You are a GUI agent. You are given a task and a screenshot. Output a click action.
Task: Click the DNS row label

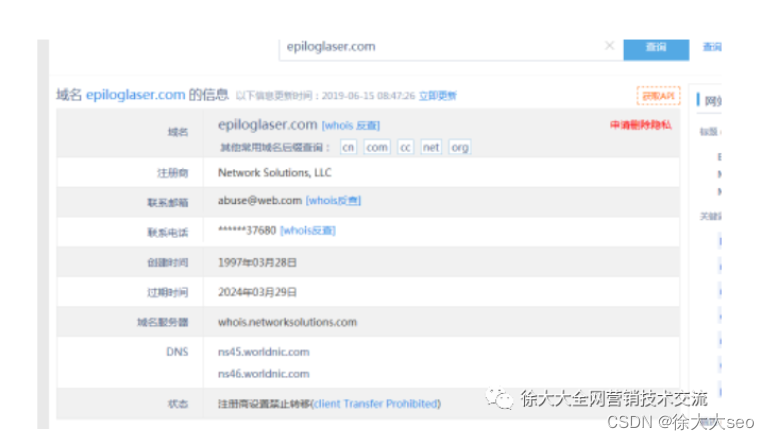coord(177,352)
